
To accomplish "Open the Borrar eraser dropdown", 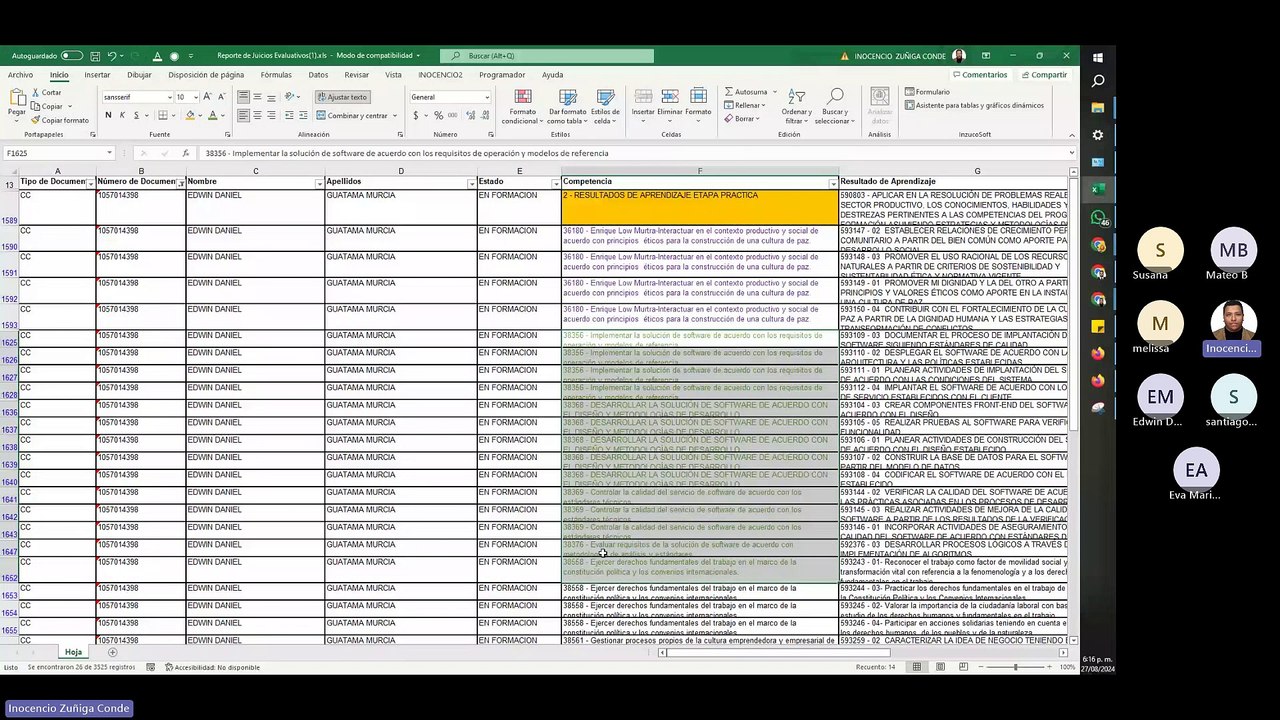I will pyautogui.click(x=742, y=119).
